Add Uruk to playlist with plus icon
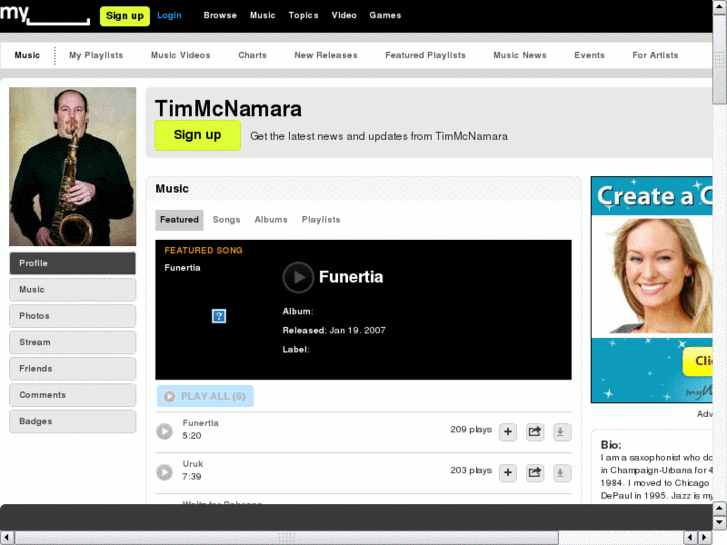The height and width of the screenshot is (545, 727). coord(508,473)
